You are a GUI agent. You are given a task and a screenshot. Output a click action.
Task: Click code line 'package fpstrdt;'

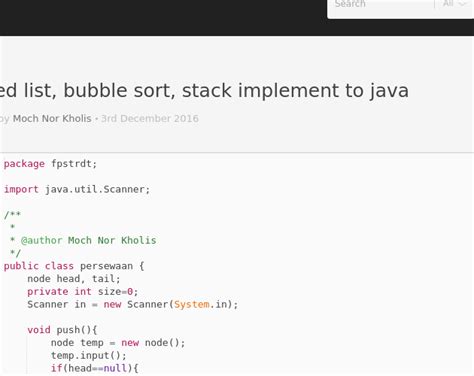(50, 164)
